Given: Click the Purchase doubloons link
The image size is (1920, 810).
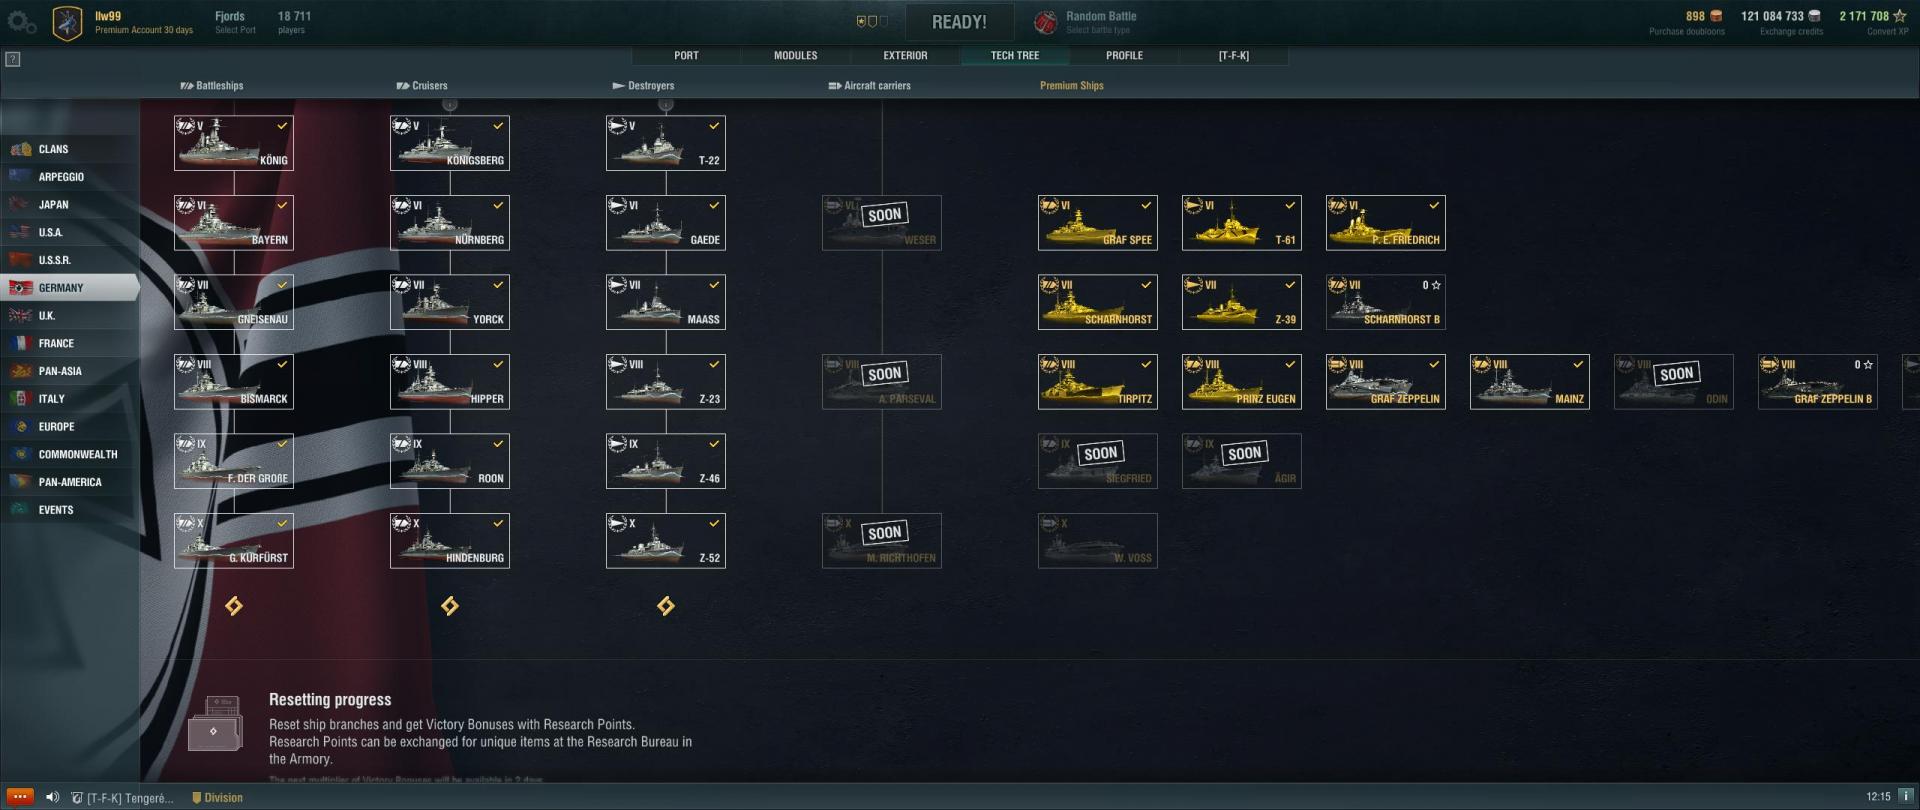Looking at the screenshot, I should tap(1687, 32).
